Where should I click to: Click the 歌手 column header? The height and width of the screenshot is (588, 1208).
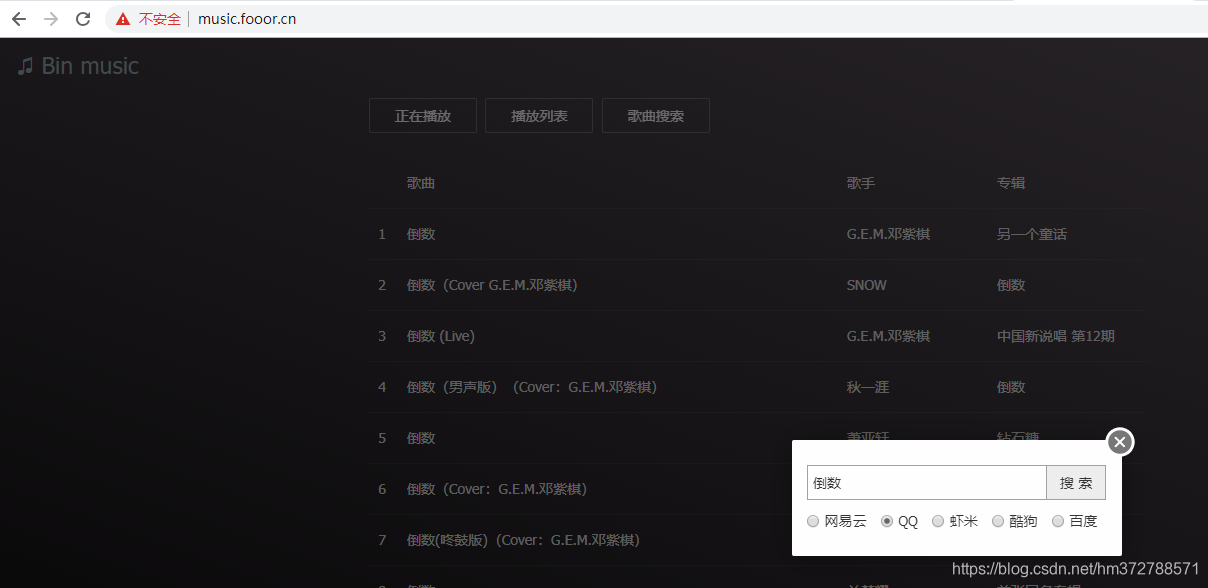coord(861,183)
